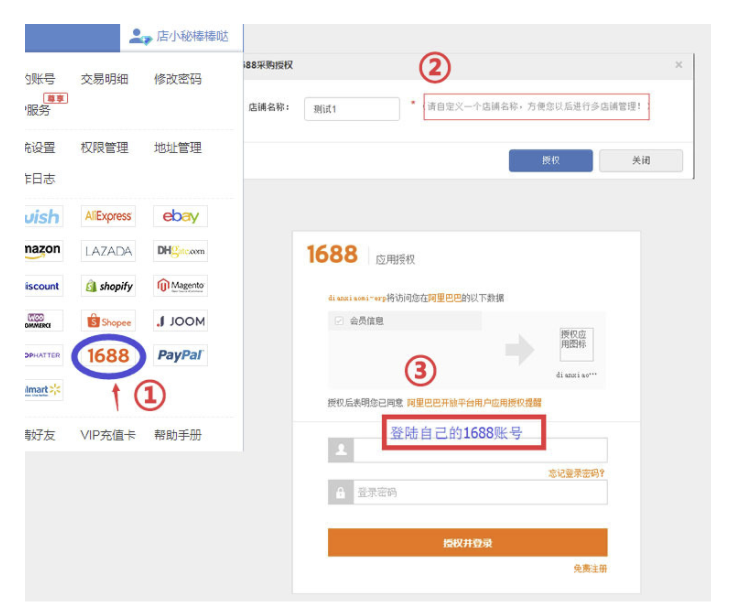Click the shopify platform logo
The height and width of the screenshot is (608, 729).
tap(108, 286)
